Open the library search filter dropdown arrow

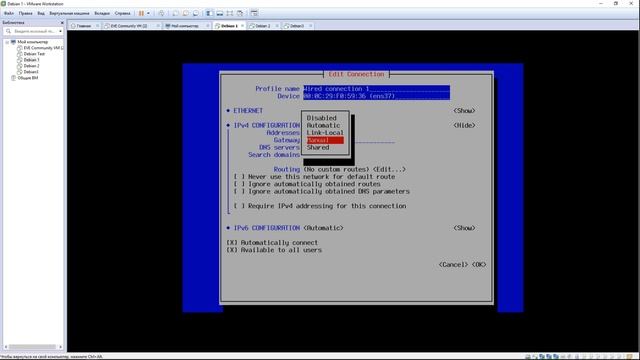pos(60,31)
